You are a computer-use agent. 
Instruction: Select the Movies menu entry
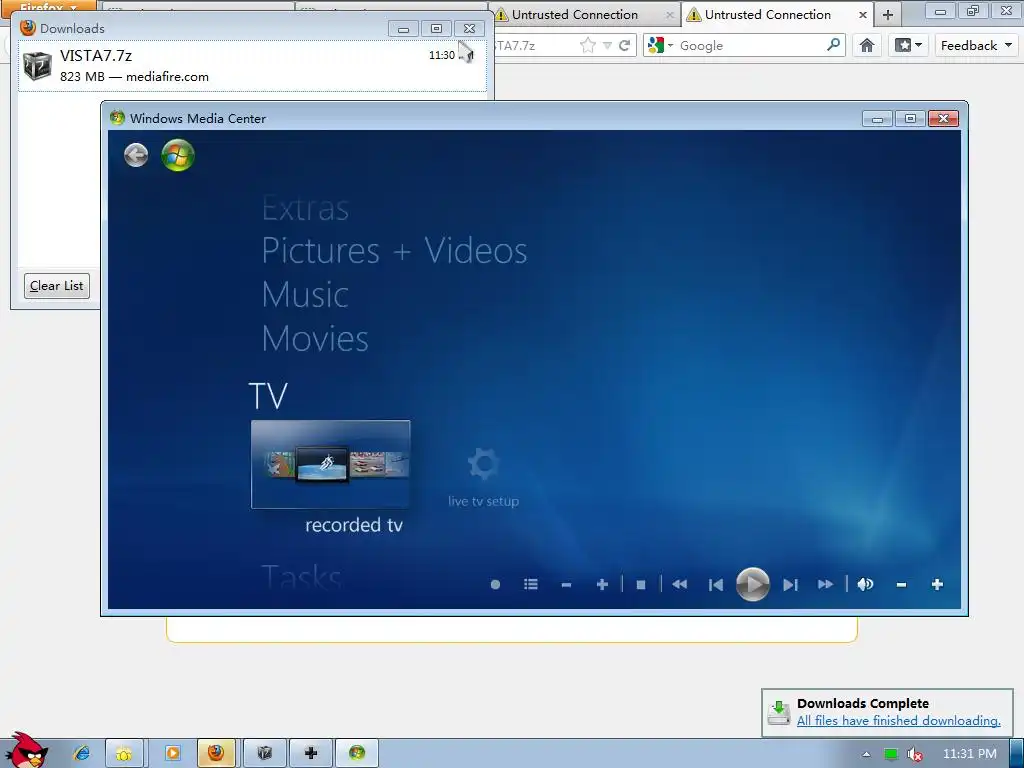(315, 338)
